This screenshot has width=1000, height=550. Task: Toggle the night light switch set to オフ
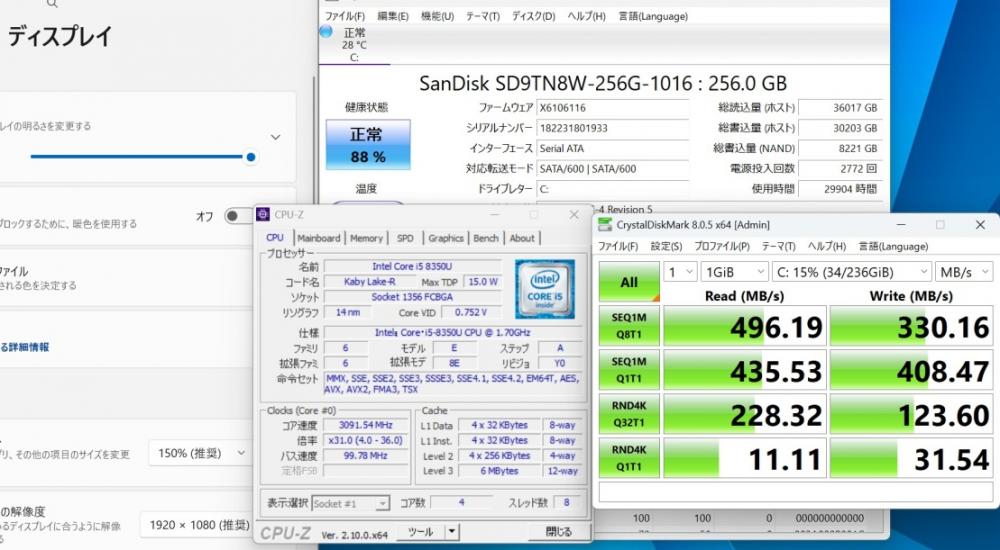(x=237, y=216)
